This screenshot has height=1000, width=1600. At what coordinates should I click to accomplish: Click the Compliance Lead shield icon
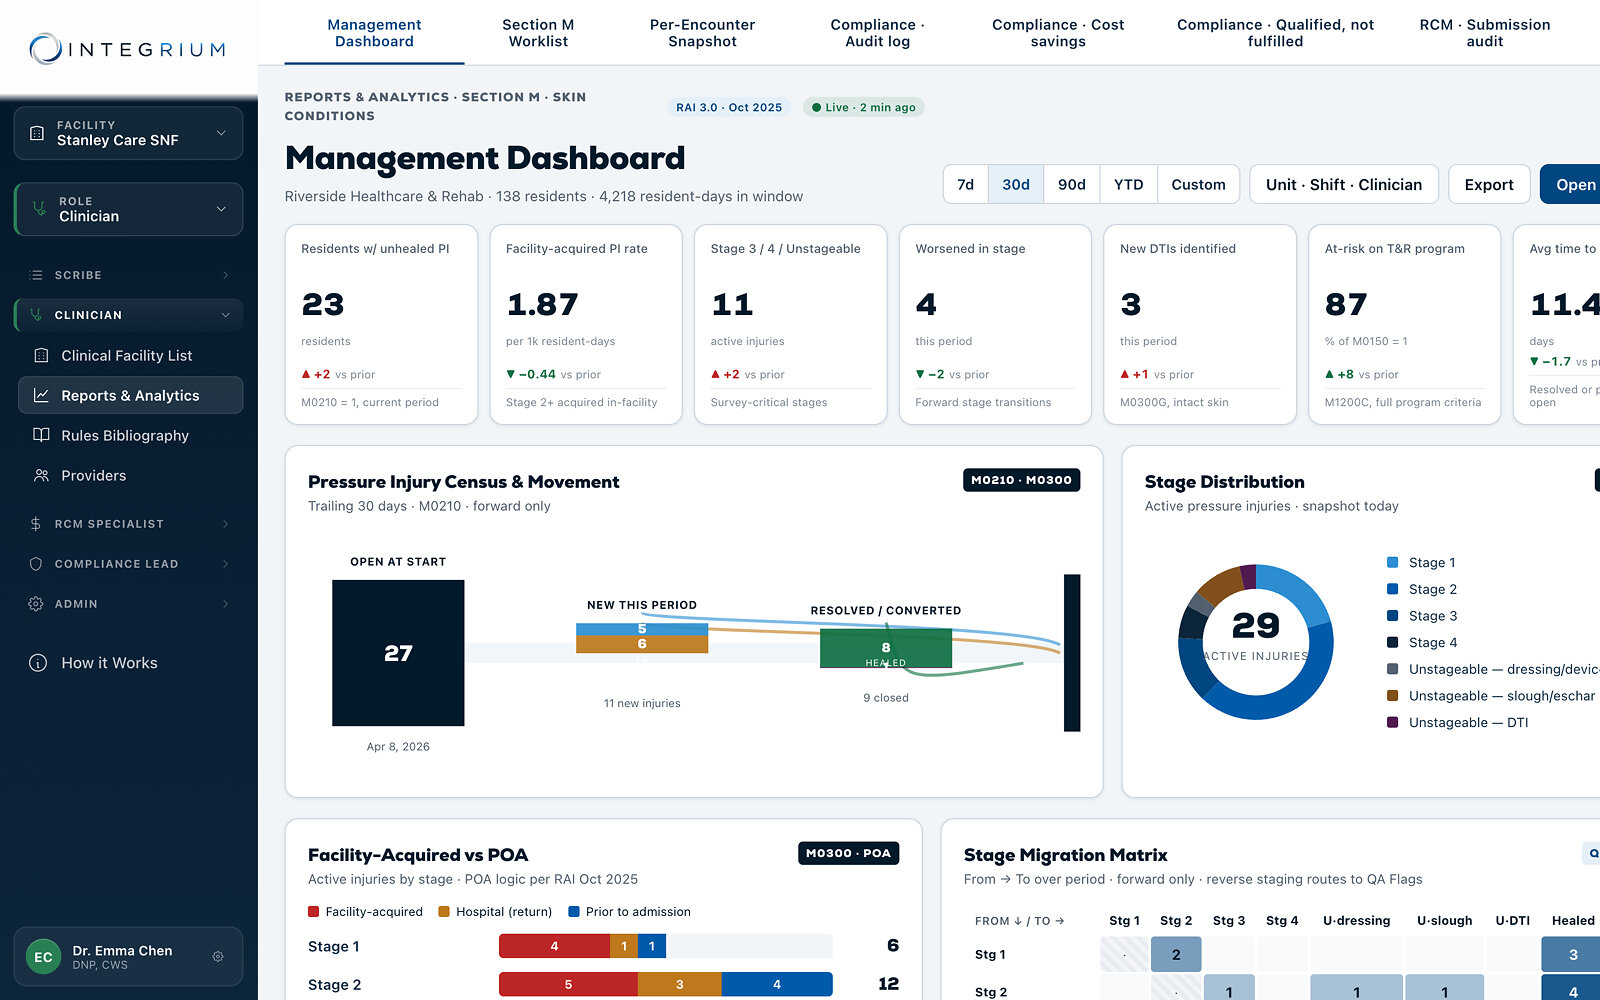pyautogui.click(x=36, y=564)
